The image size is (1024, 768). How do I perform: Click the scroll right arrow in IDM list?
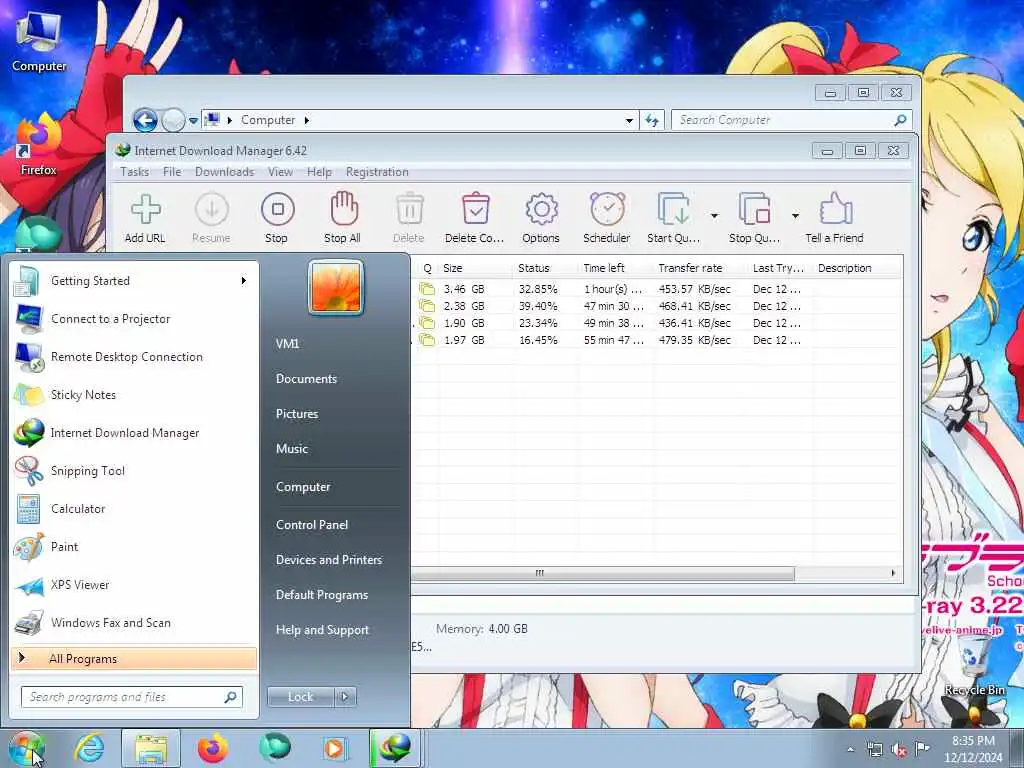893,573
